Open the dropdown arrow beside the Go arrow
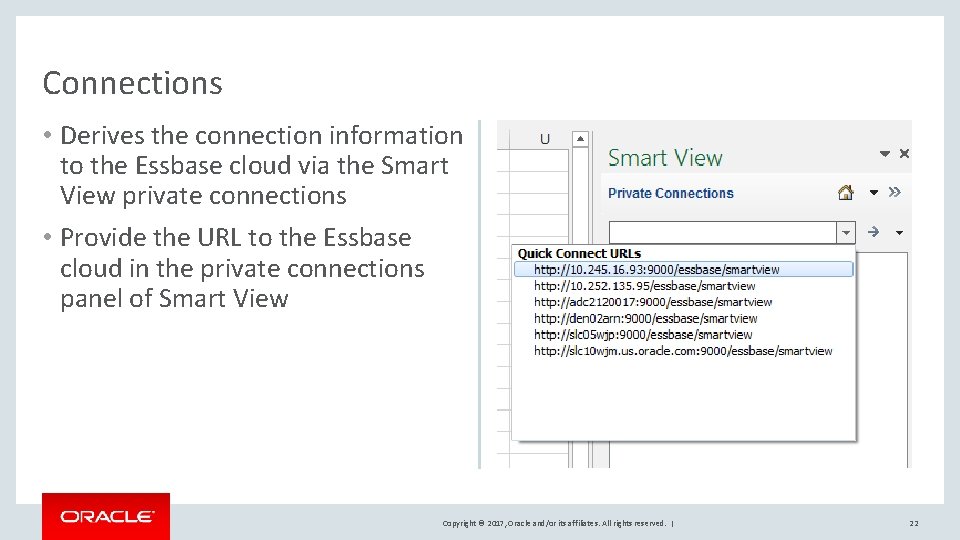960x540 pixels. [x=899, y=233]
